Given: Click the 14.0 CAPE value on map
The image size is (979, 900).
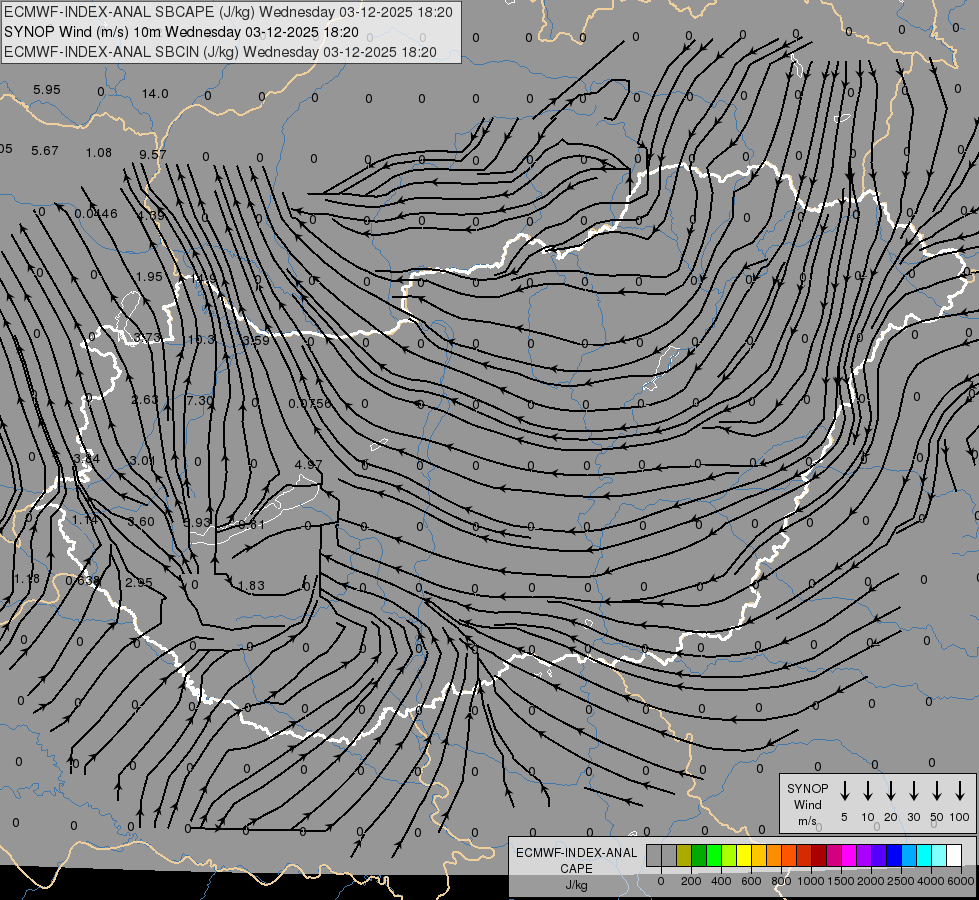Looking at the screenshot, I should (x=155, y=94).
